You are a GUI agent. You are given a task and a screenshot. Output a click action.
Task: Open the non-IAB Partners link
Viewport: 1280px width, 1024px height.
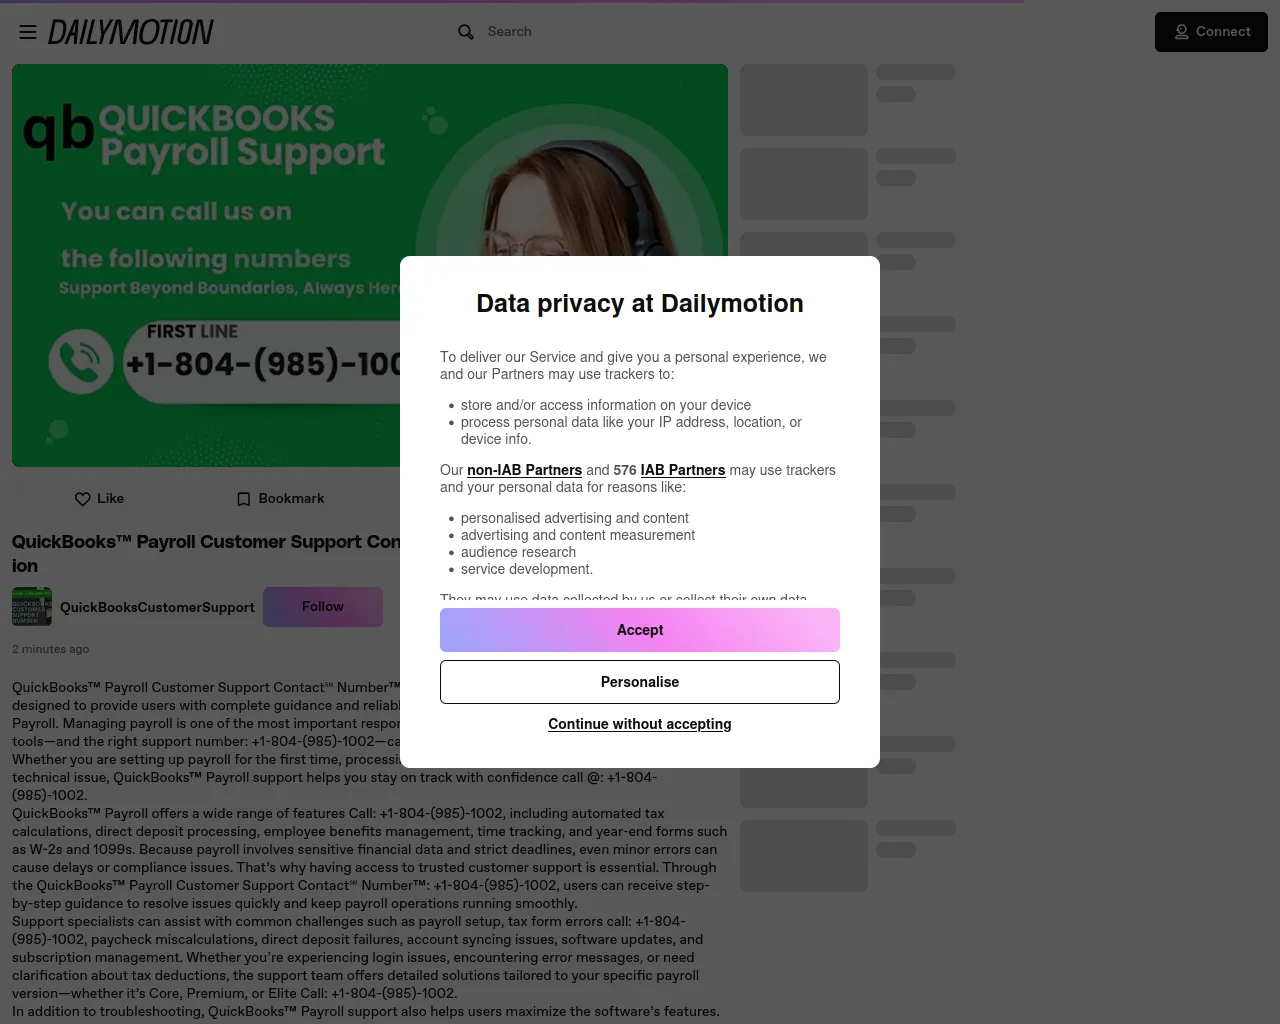tap(524, 470)
